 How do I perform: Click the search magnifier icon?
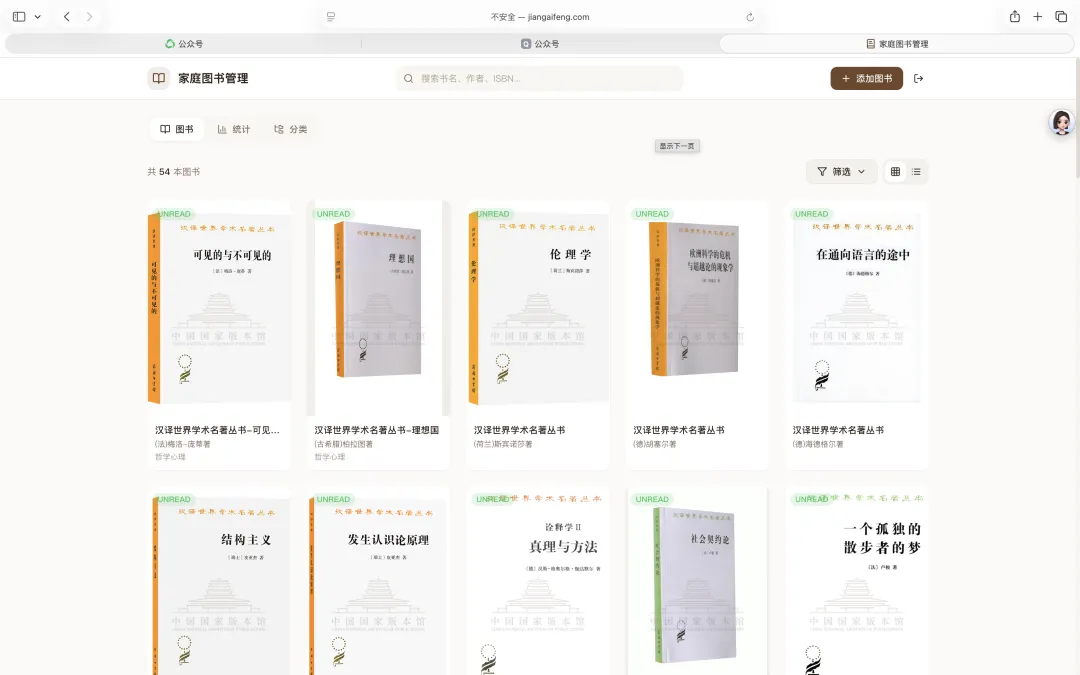[408, 79]
